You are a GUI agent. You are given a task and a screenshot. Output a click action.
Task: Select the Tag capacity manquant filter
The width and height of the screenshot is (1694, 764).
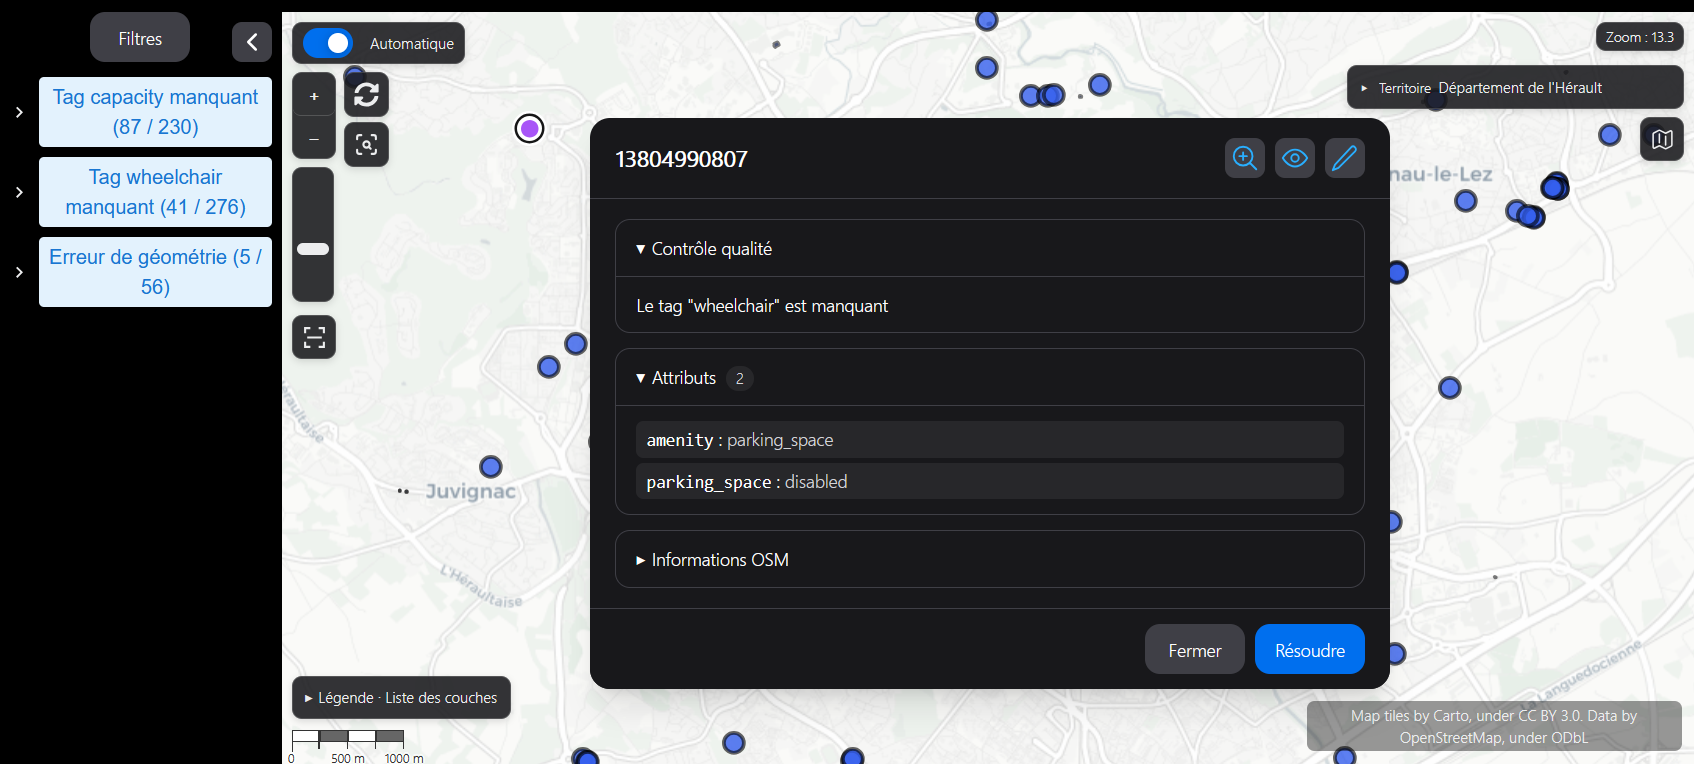(x=155, y=112)
